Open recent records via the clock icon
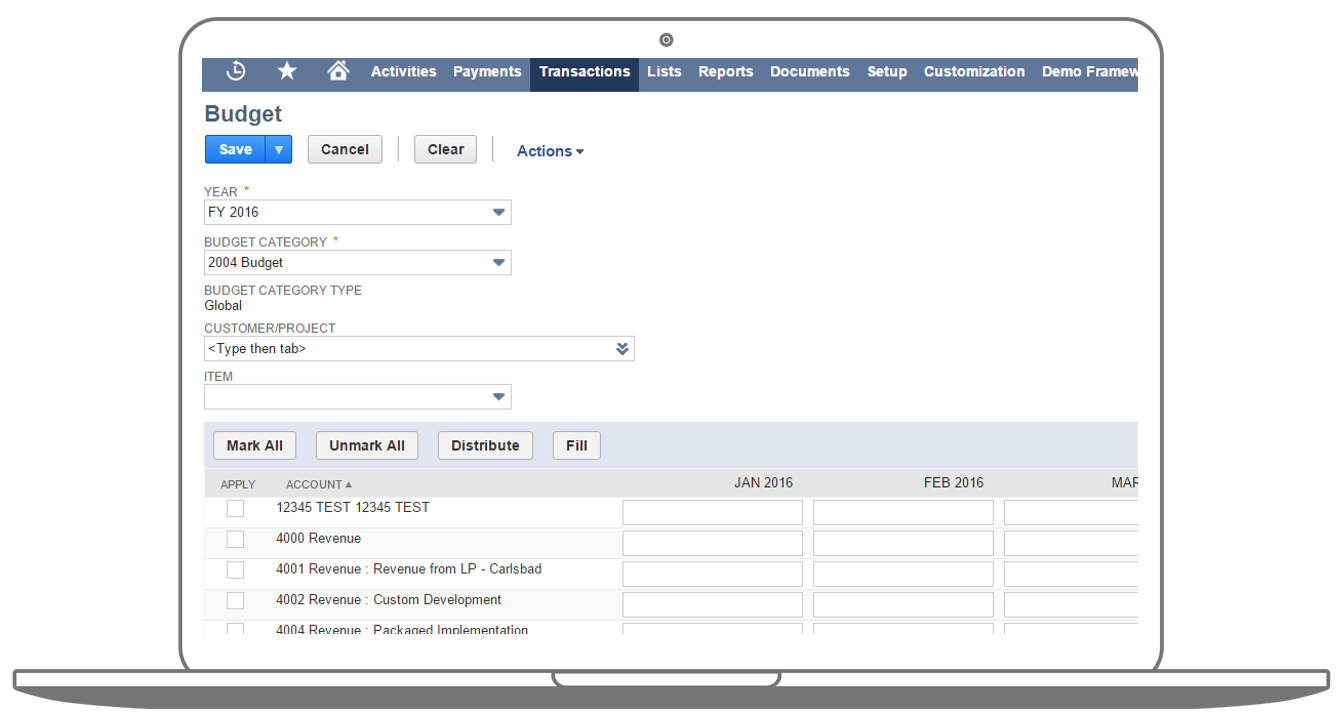This screenshot has height=721, width=1341. coord(237,71)
